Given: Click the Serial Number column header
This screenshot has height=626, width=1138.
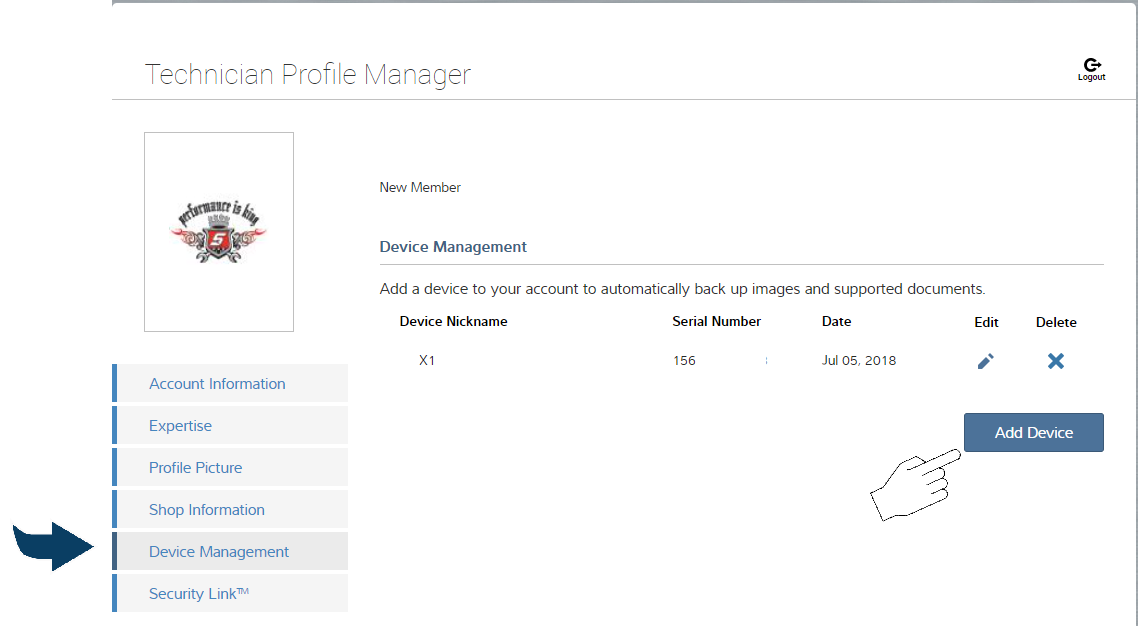Looking at the screenshot, I should [716, 322].
